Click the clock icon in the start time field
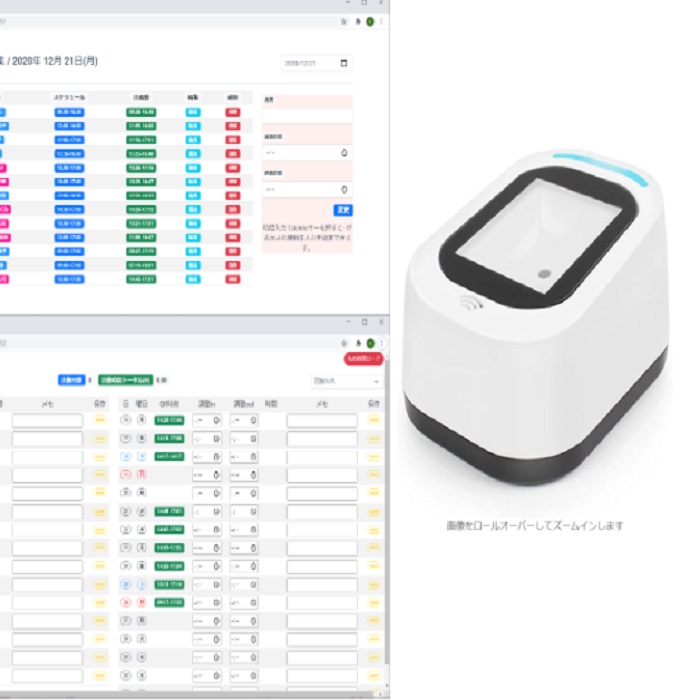 pyautogui.click(x=344, y=153)
